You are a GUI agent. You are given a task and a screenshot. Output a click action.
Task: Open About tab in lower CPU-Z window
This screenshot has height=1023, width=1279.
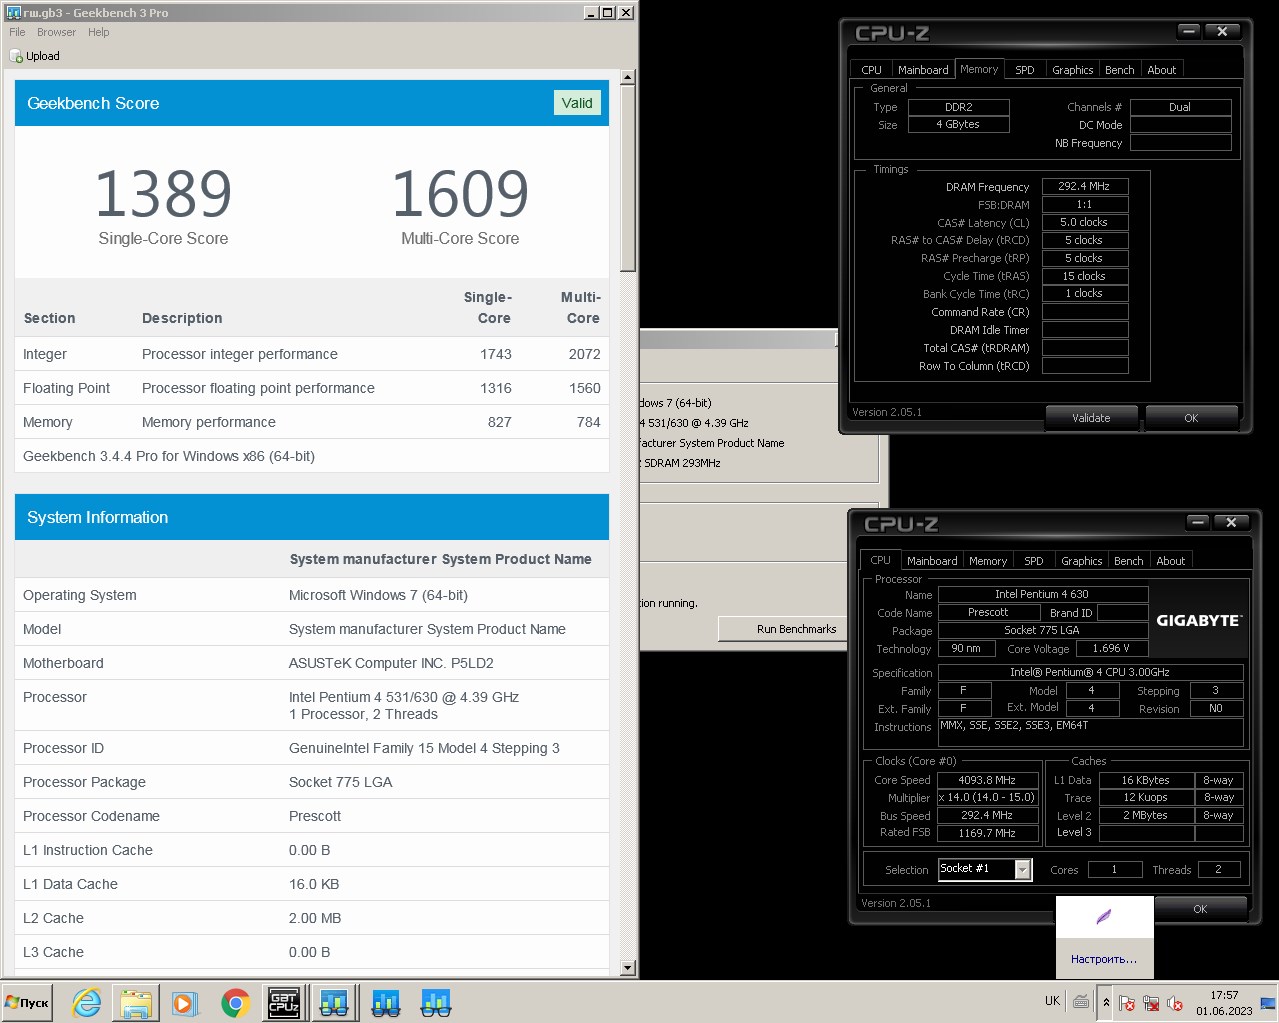tap(1170, 561)
